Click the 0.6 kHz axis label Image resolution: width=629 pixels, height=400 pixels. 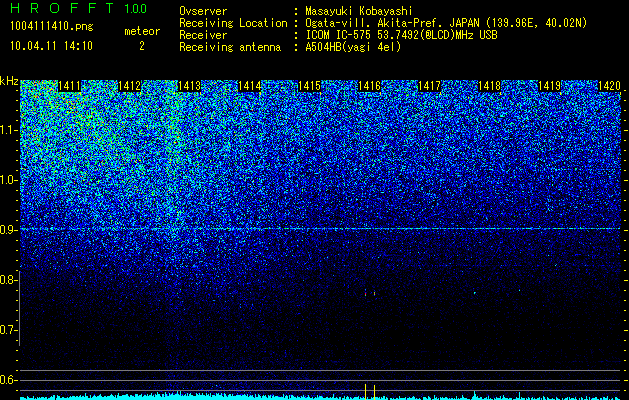coord(8,380)
